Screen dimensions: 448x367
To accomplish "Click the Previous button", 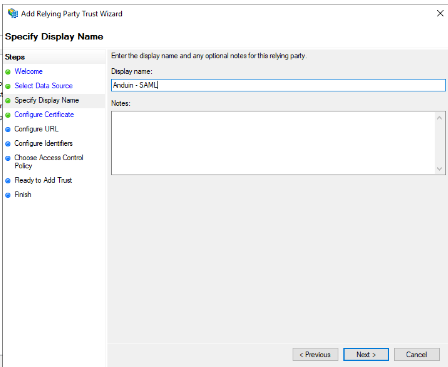I will [315, 354].
